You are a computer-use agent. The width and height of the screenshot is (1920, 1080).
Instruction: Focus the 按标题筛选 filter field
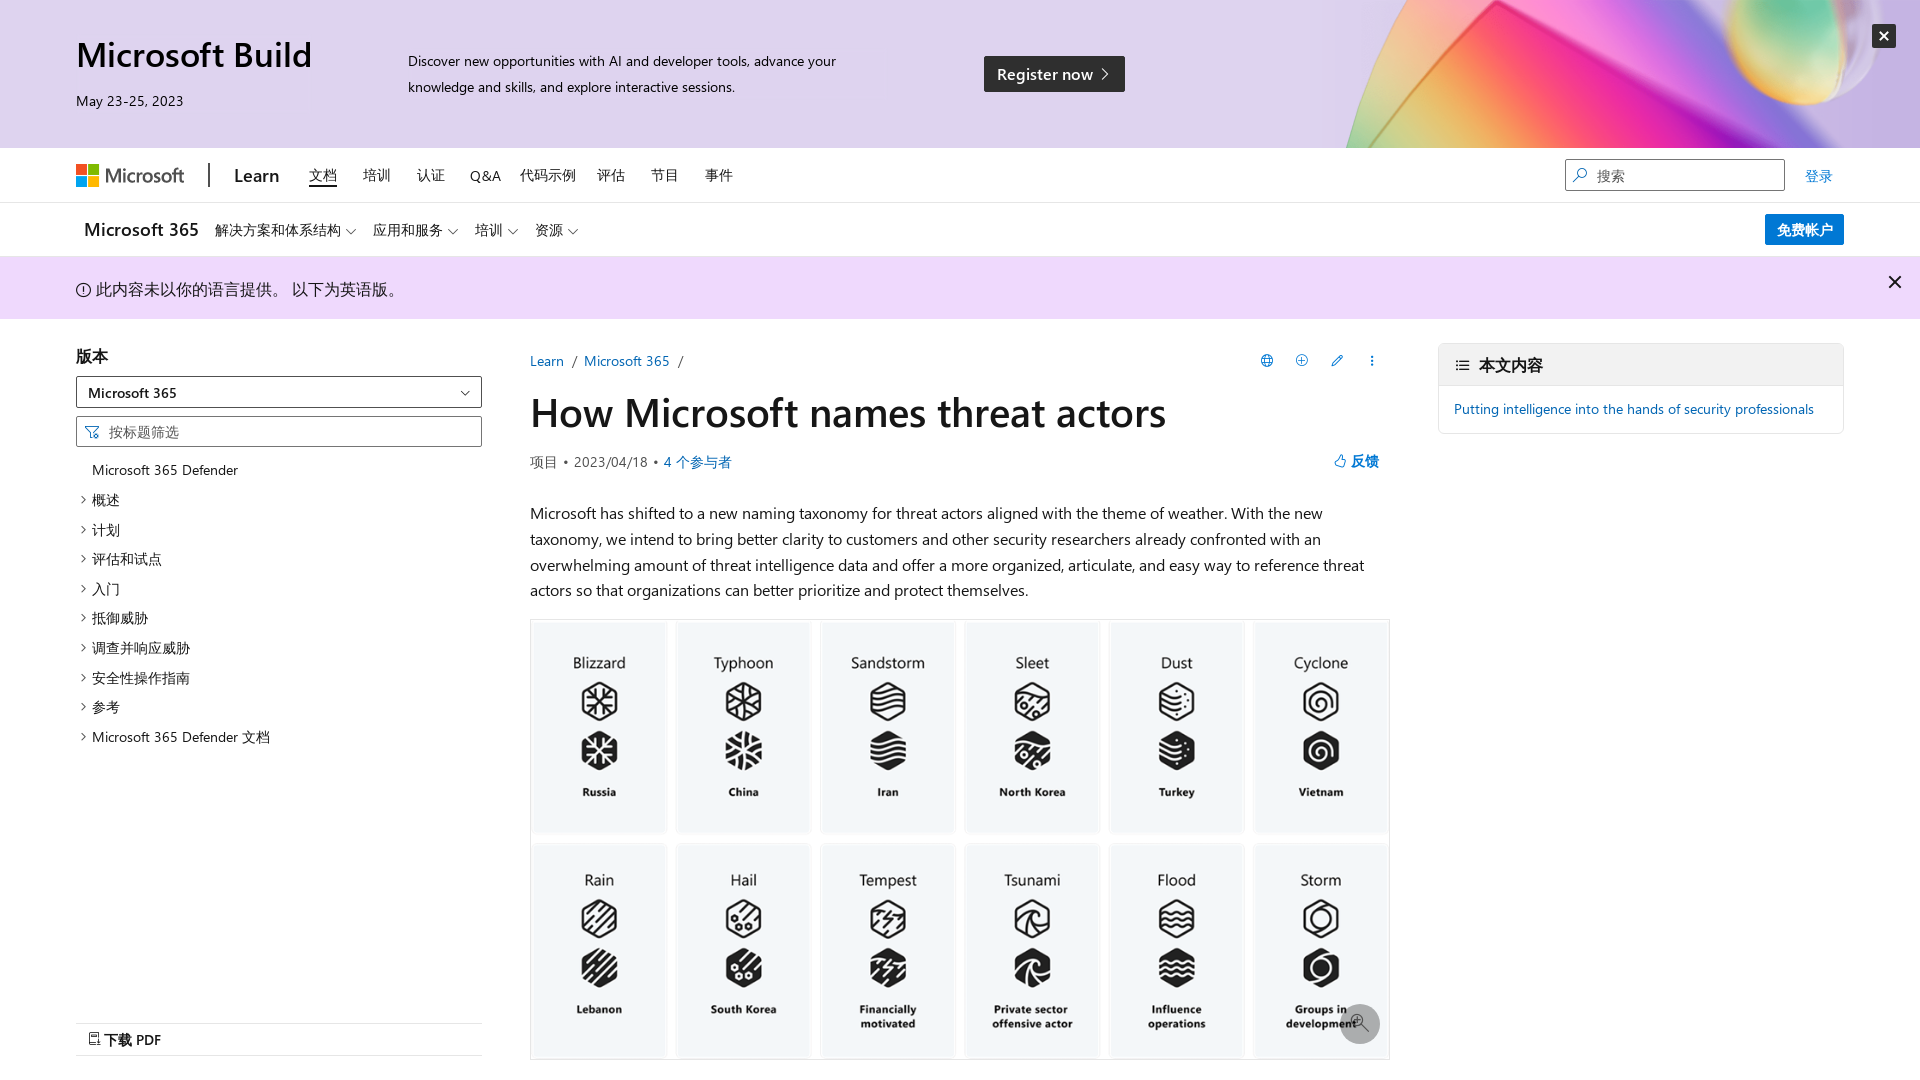[279, 432]
